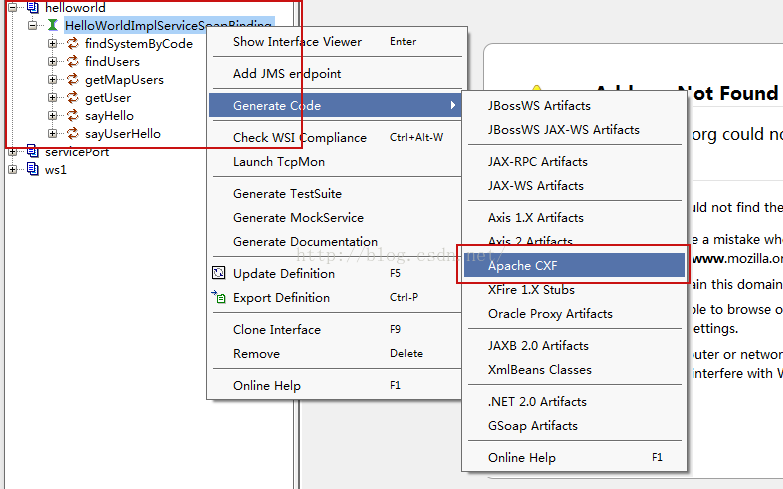783x489 pixels.
Task: Select JAX-RPC Artifacts
Action: pos(574,161)
